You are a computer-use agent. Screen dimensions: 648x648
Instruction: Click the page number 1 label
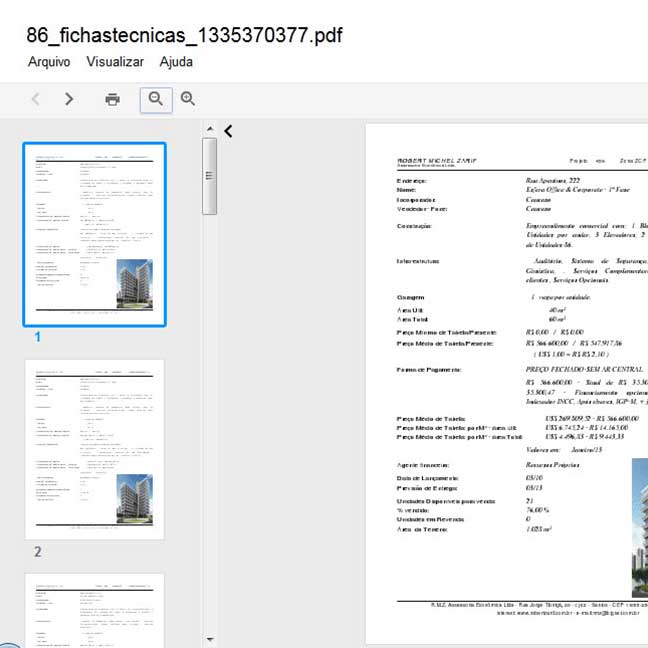(37, 337)
